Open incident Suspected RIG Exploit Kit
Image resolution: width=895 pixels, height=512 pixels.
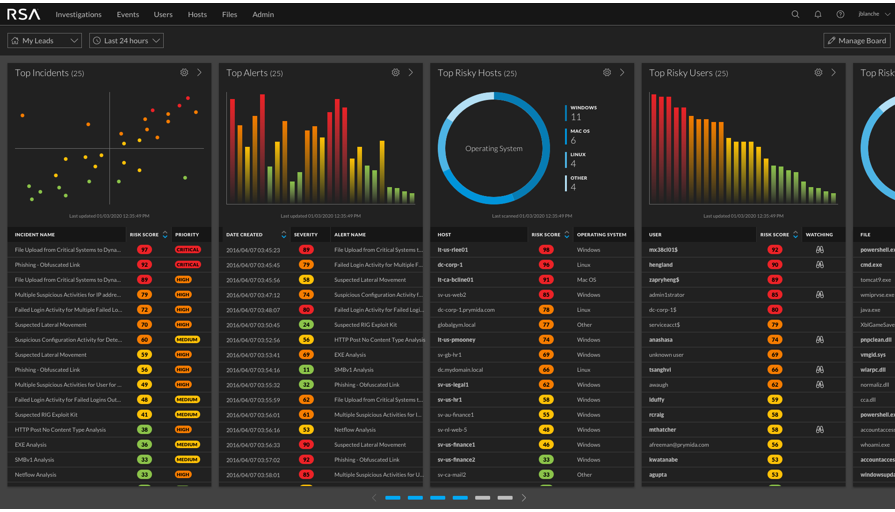click(x=46, y=414)
